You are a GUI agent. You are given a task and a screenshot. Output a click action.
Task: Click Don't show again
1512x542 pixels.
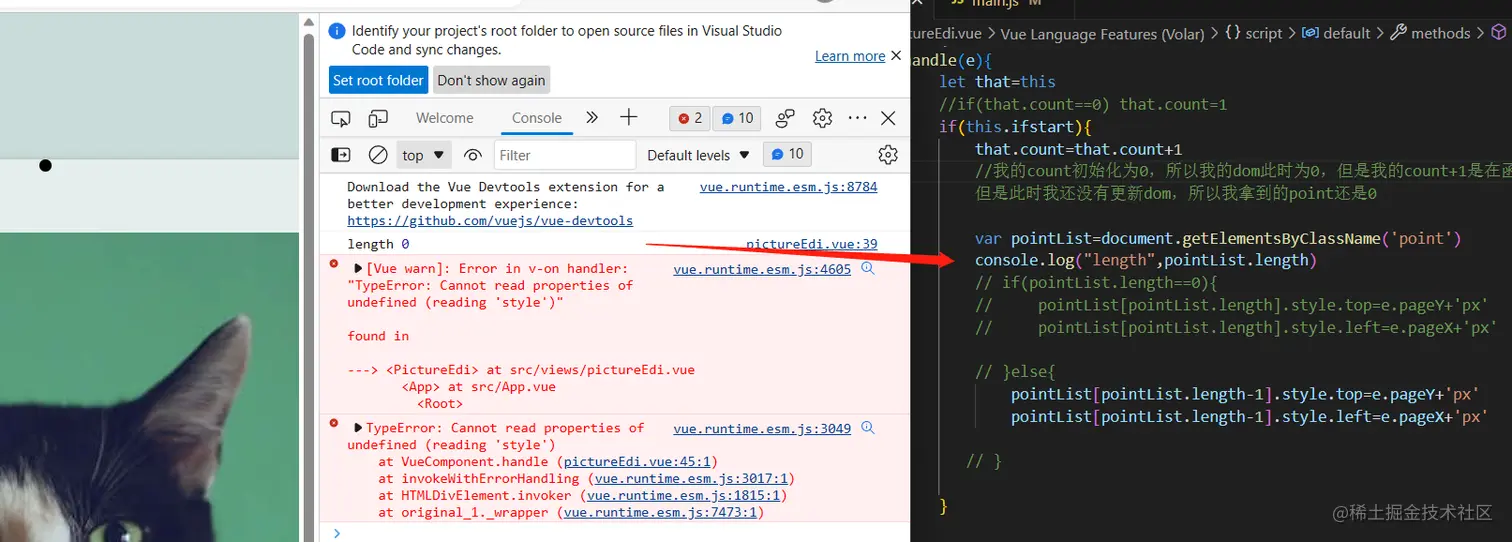491,80
